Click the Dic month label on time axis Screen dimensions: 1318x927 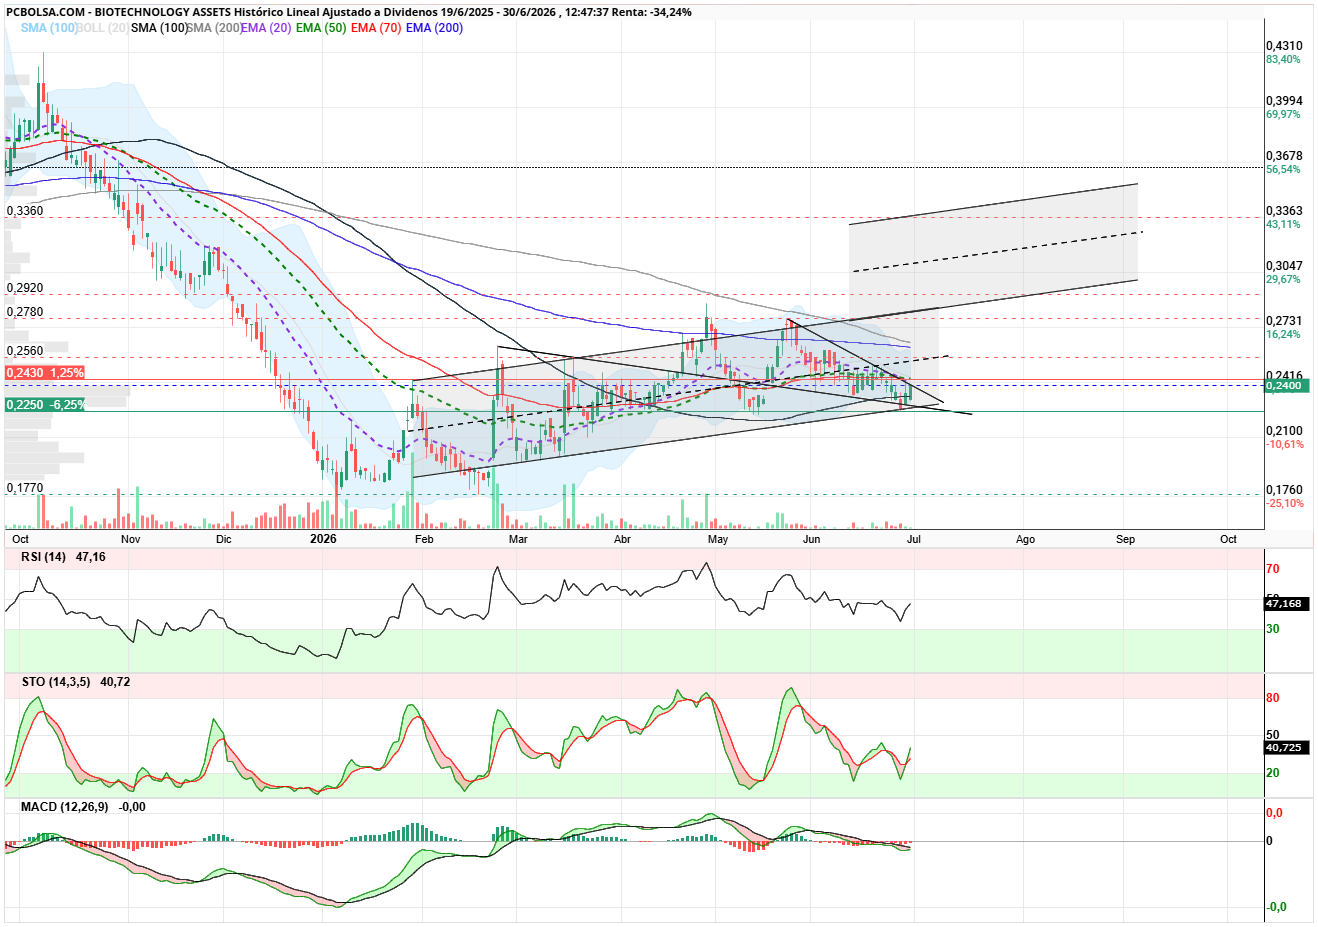[x=223, y=539]
